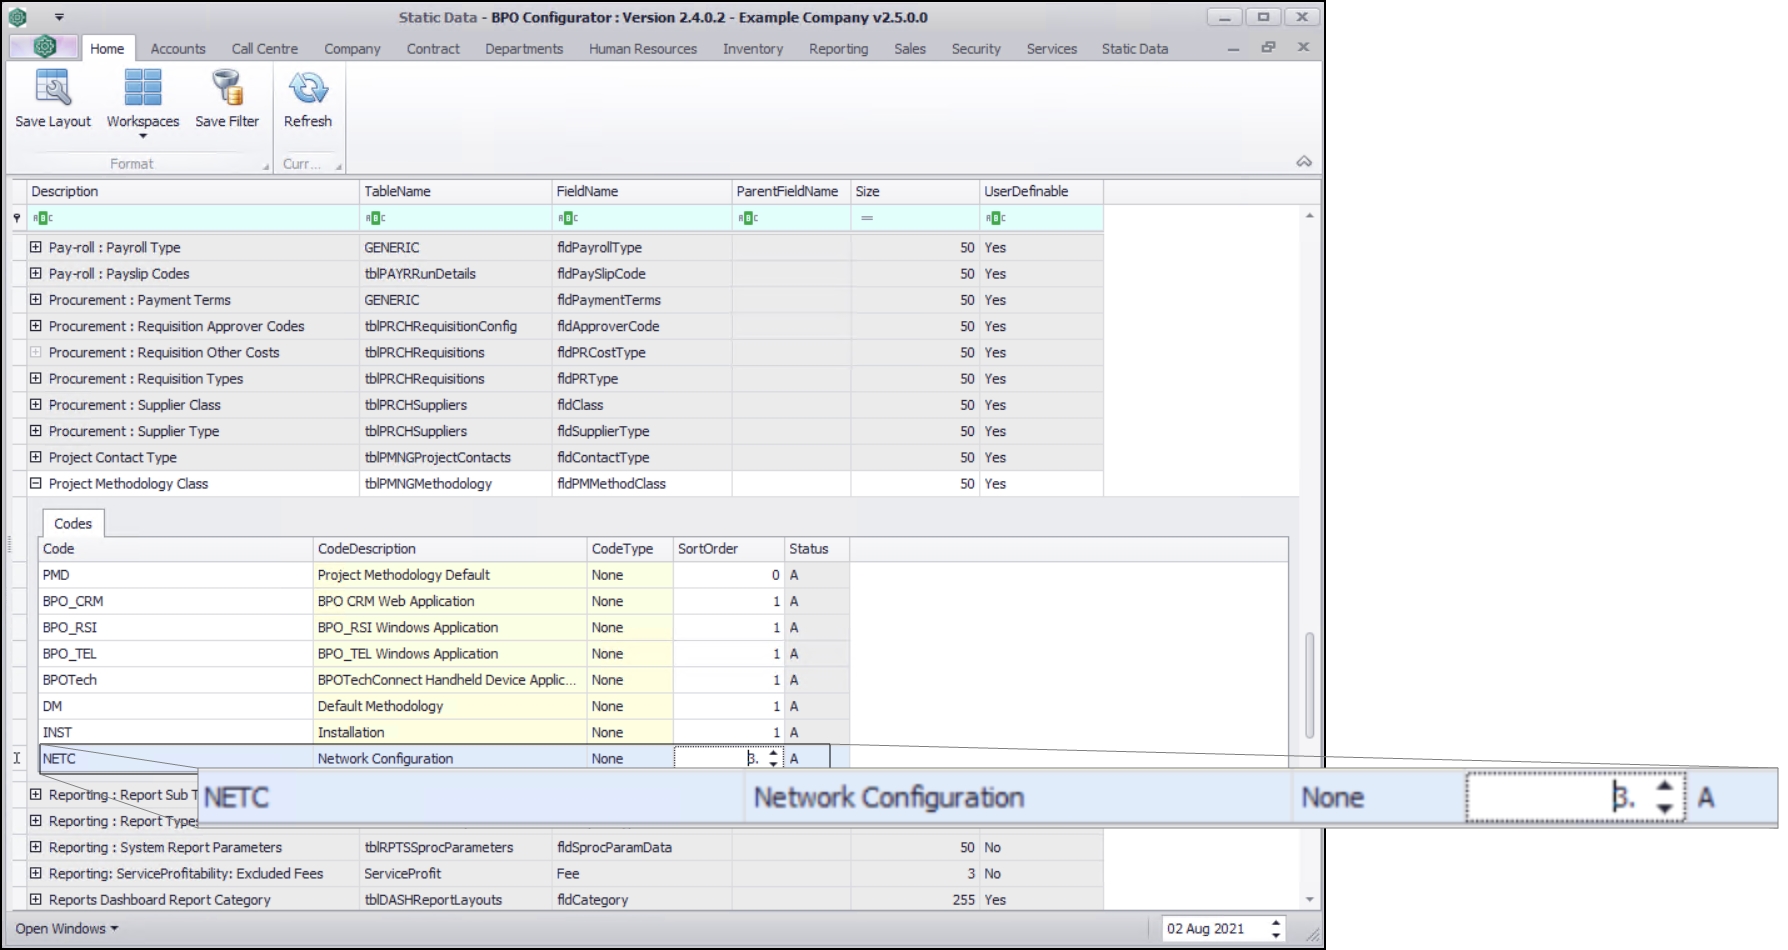
Task: Increase the NETC SortOrder spinner value
Action: (773, 753)
